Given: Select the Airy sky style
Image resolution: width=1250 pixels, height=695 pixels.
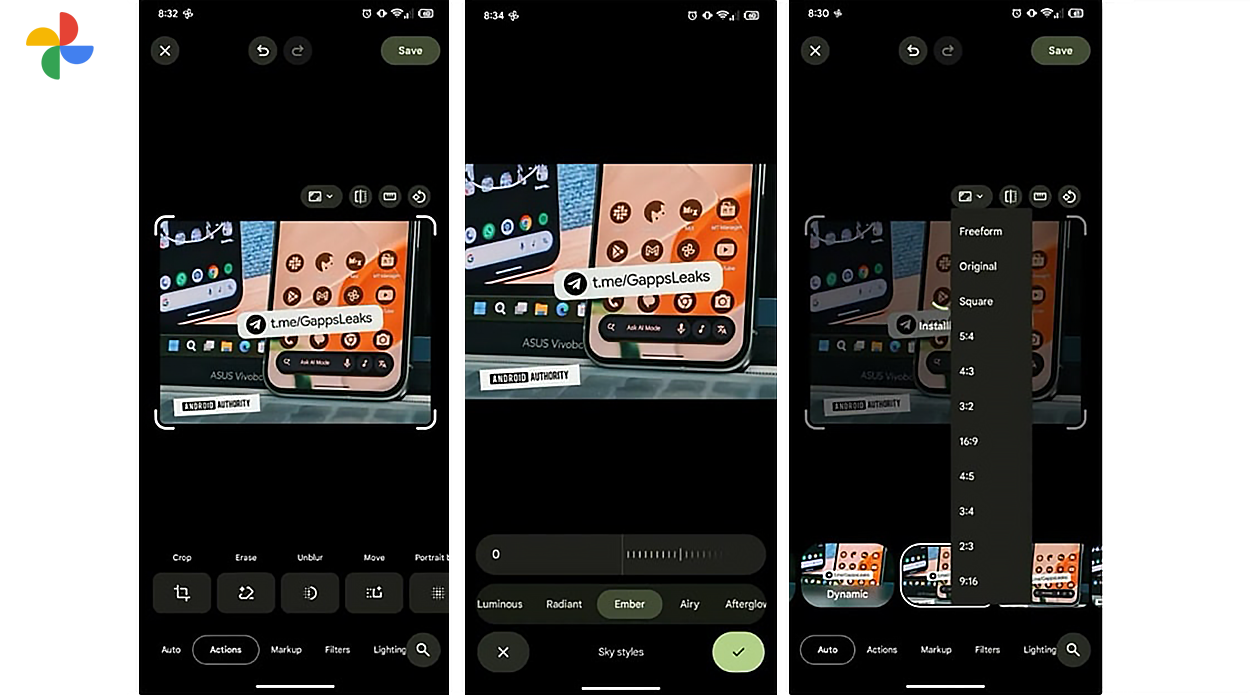Looking at the screenshot, I should tap(690, 604).
